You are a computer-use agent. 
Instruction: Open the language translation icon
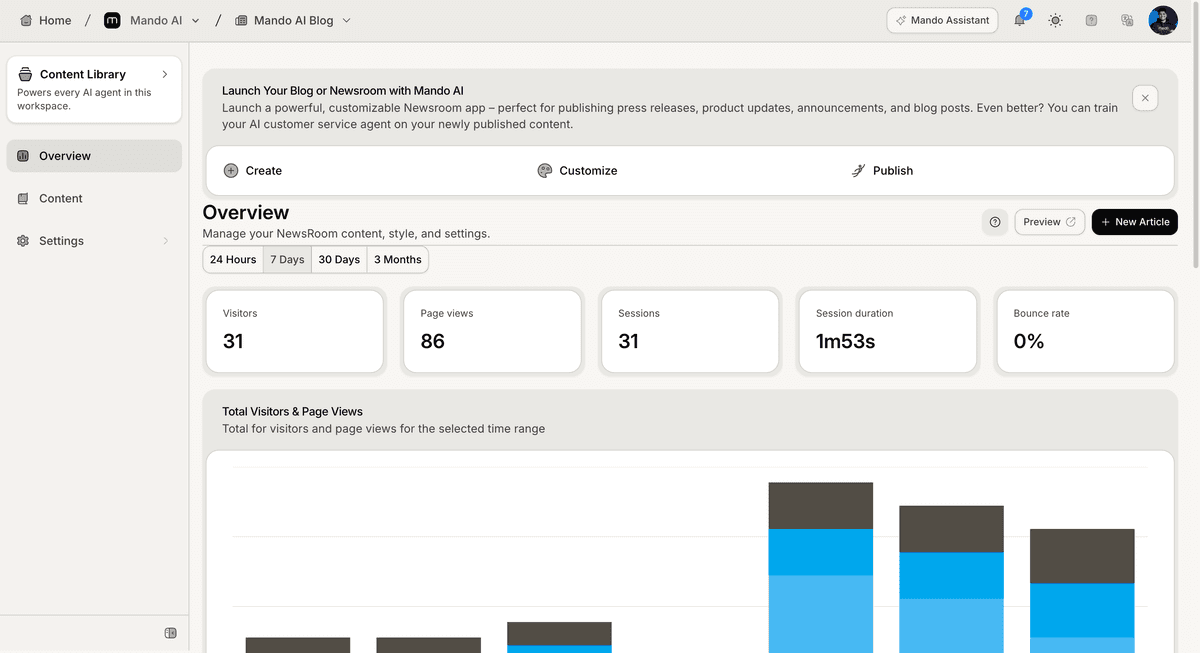(1127, 20)
